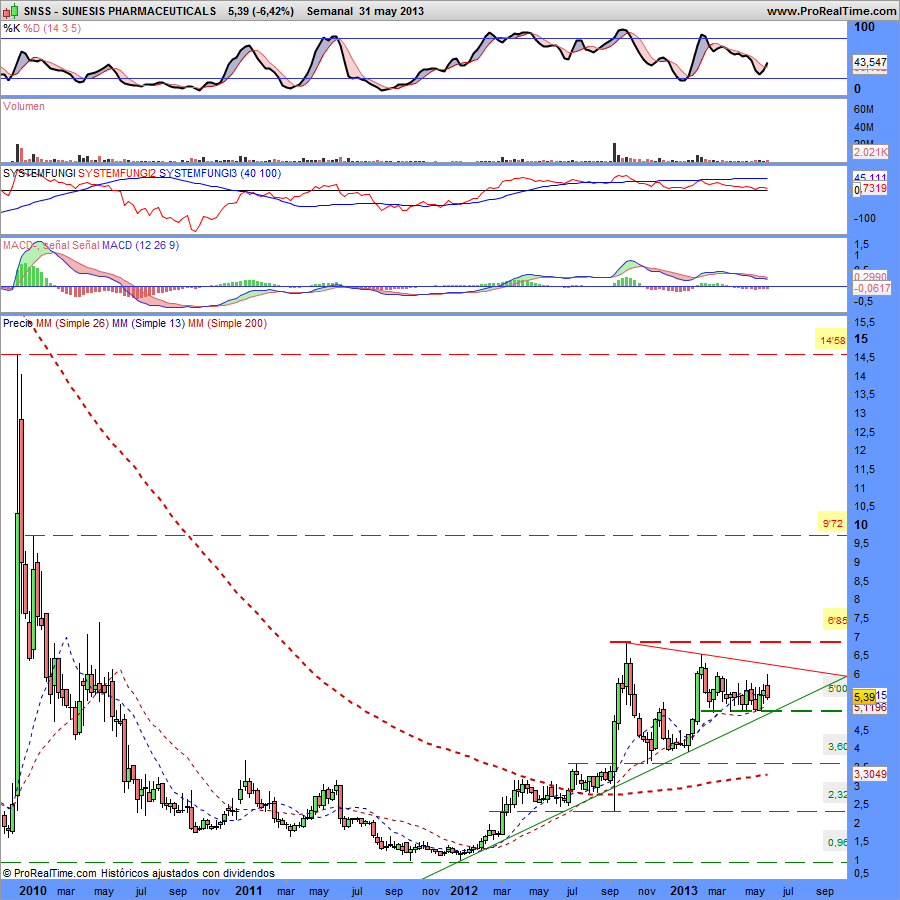Click the 3,60 support level tag
900x900 pixels.
[836, 746]
